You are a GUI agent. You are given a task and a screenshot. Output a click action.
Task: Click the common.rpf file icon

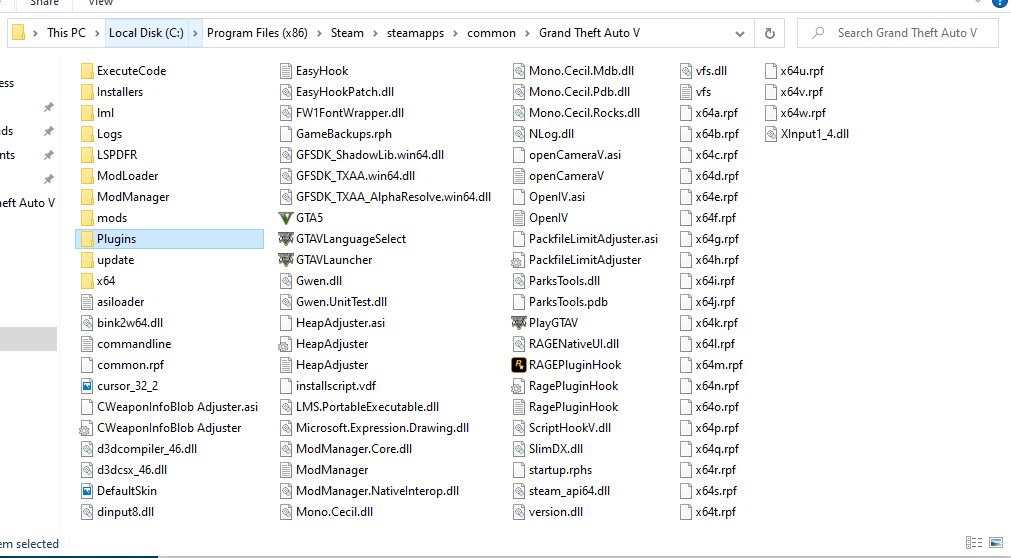coord(87,365)
